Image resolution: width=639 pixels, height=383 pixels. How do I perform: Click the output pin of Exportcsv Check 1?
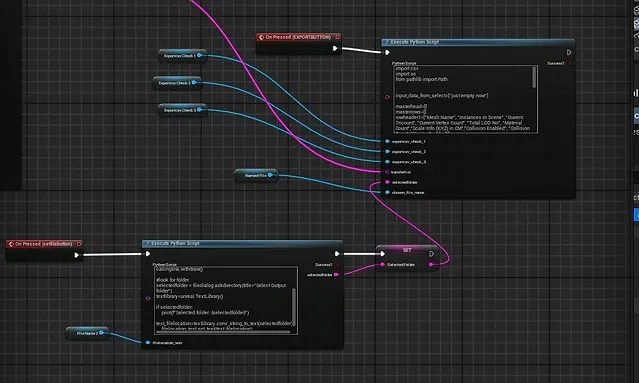200,55
